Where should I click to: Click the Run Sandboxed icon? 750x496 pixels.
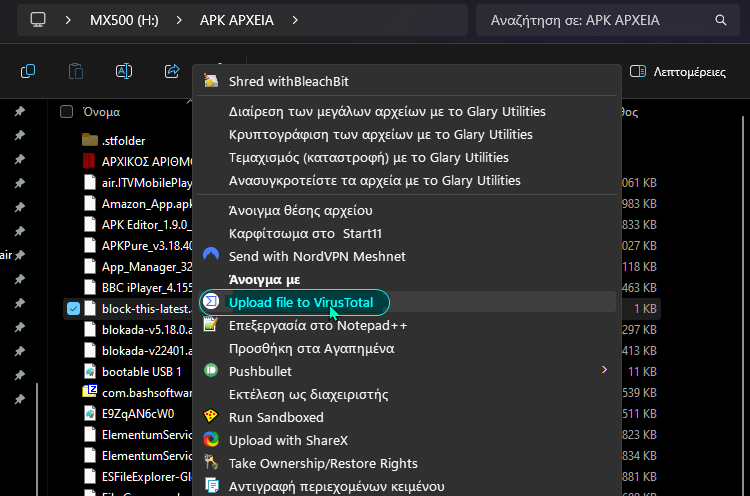tap(211, 416)
